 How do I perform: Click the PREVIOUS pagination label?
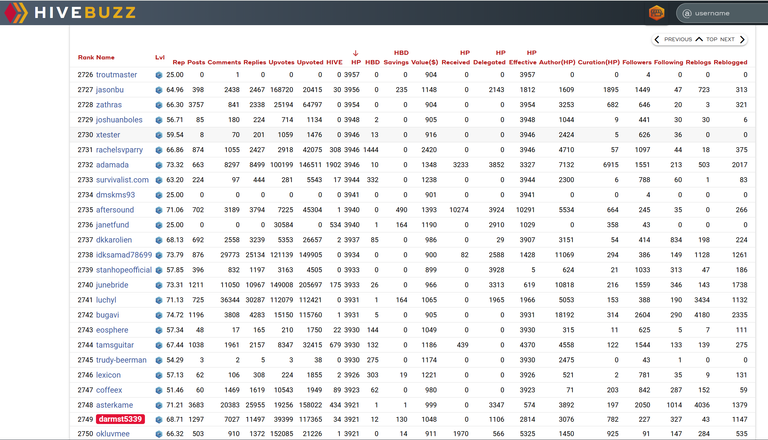tap(678, 39)
